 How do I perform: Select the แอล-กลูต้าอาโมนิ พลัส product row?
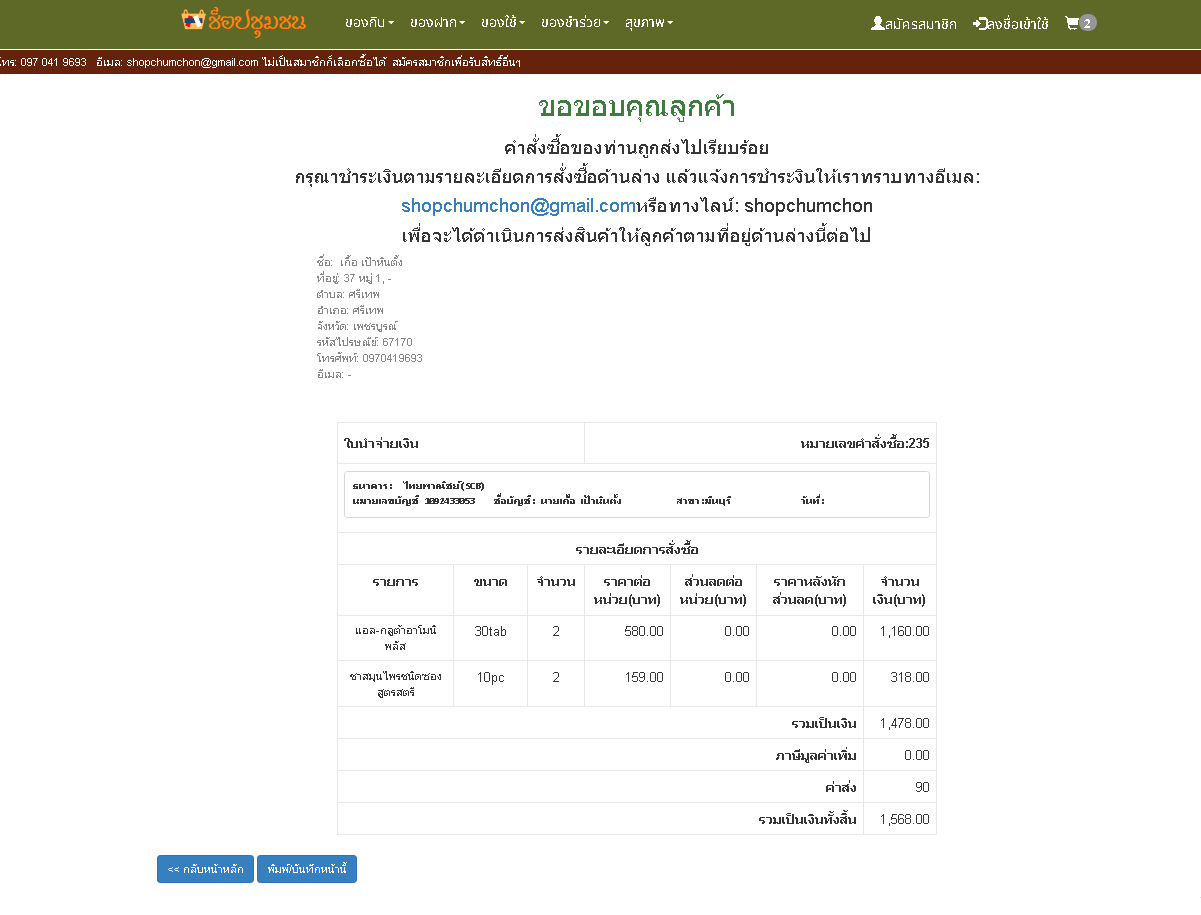tap(396, 638)
